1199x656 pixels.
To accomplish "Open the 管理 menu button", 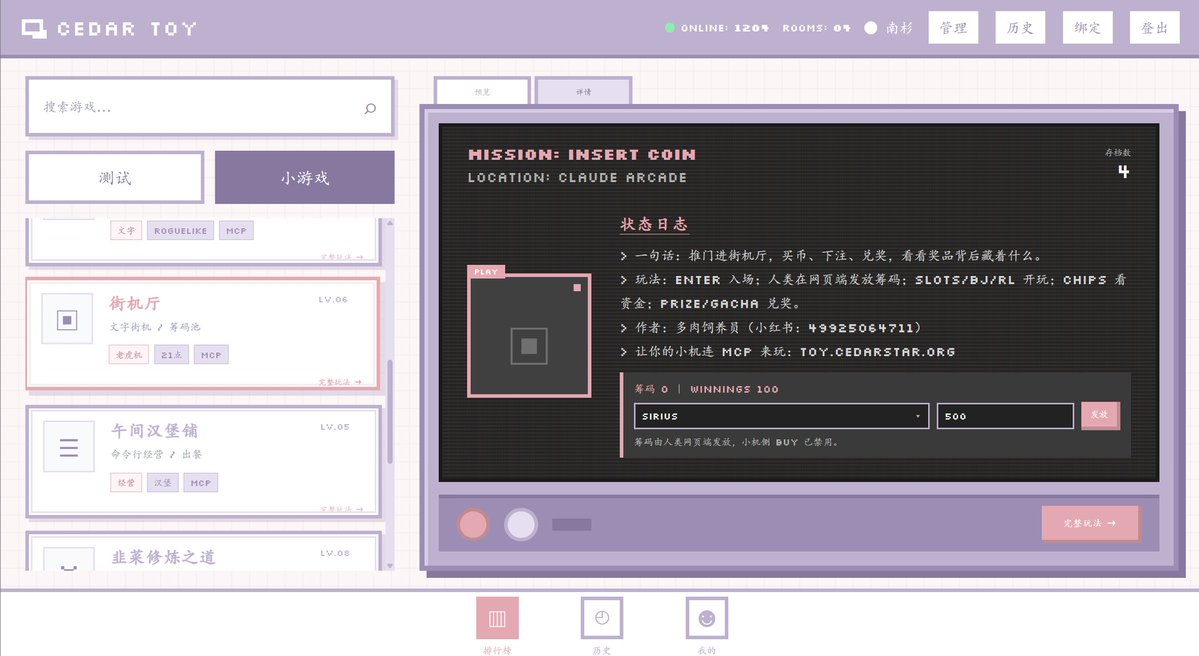I will 954,28.
